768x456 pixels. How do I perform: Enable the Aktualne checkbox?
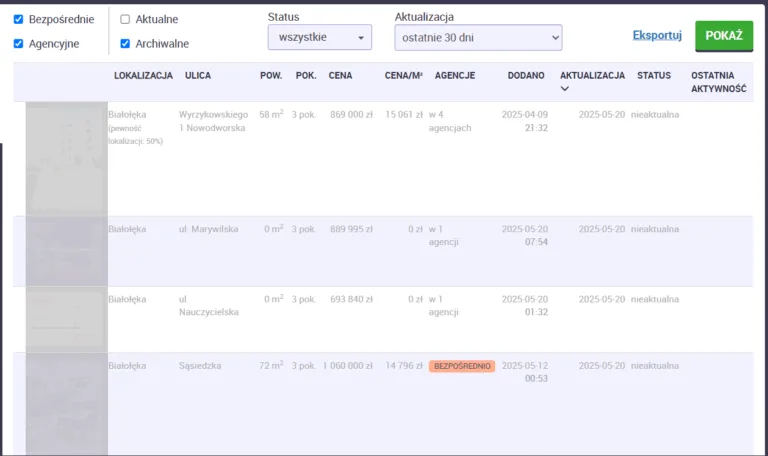click(x=125, y=19)
